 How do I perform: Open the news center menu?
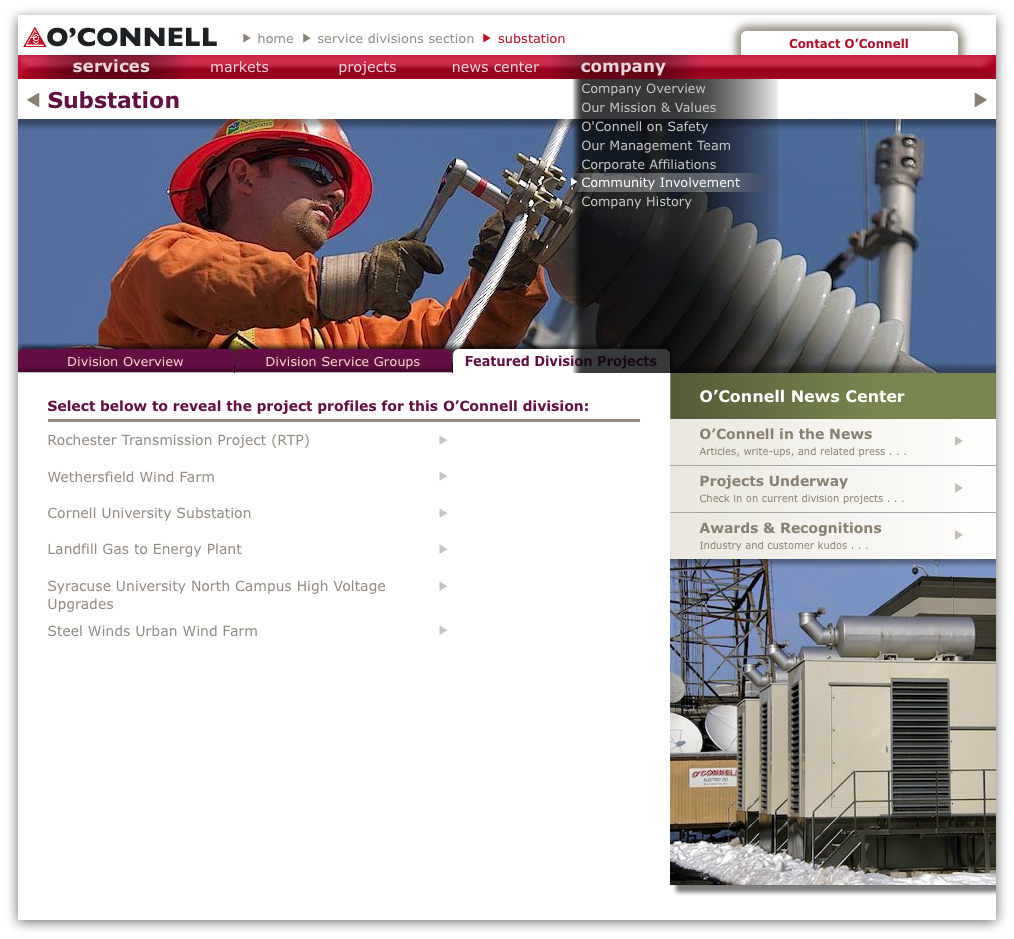pos(495,67)
